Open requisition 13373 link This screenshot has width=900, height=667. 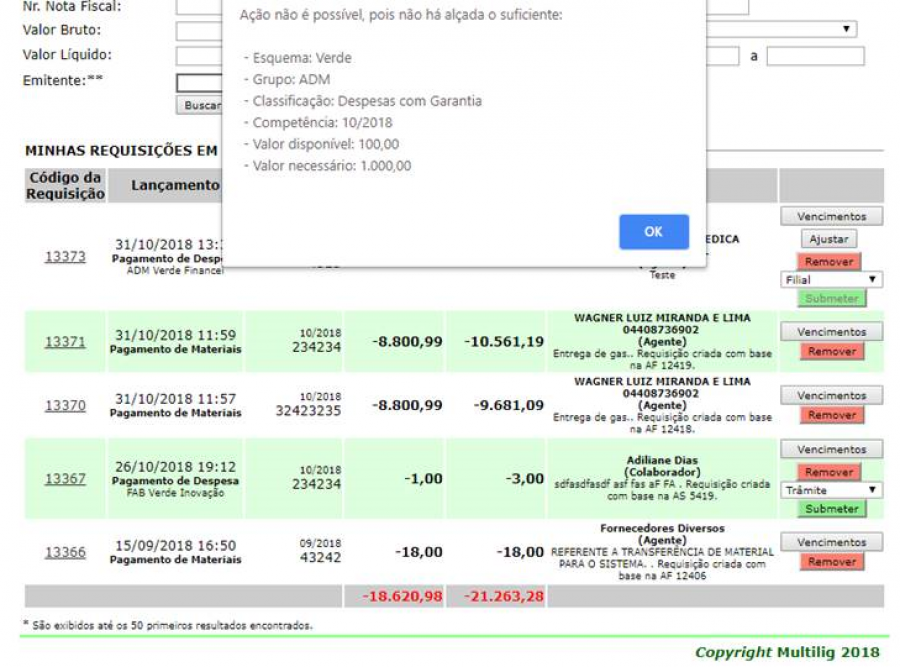coord(65,257)
